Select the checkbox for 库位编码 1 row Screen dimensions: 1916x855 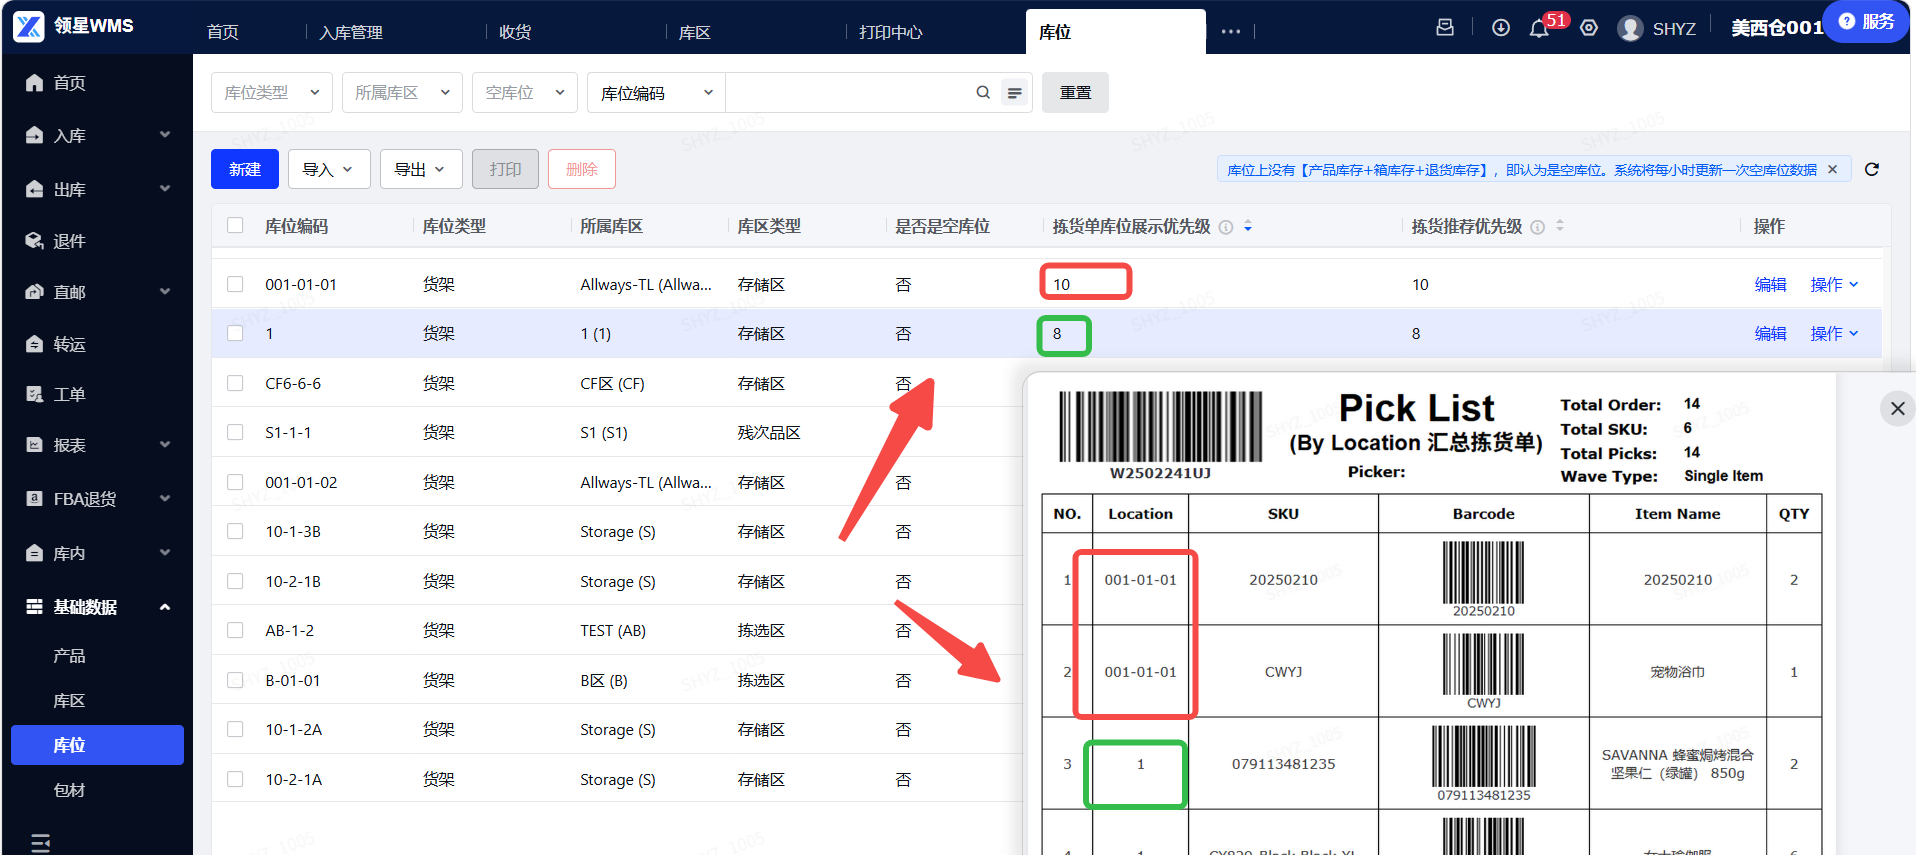tap(235, 333)
